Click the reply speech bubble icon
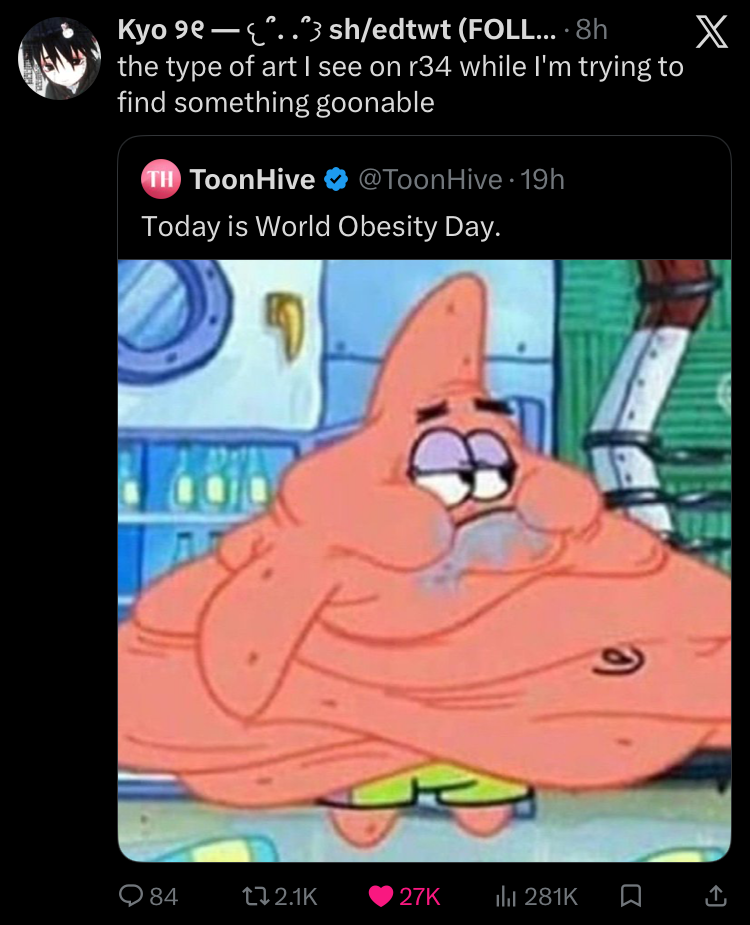 [x=131, y=897]
